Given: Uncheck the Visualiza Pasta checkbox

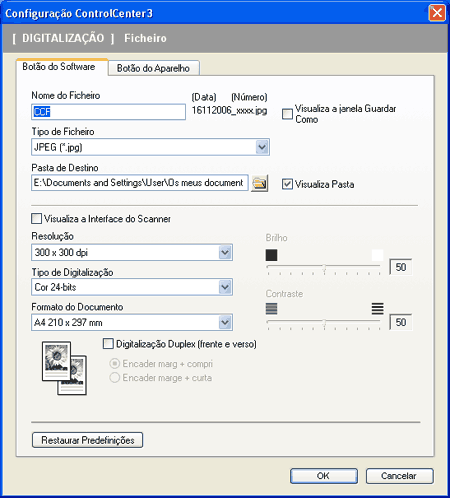Looking at the screenshot, I should (287, 184).
